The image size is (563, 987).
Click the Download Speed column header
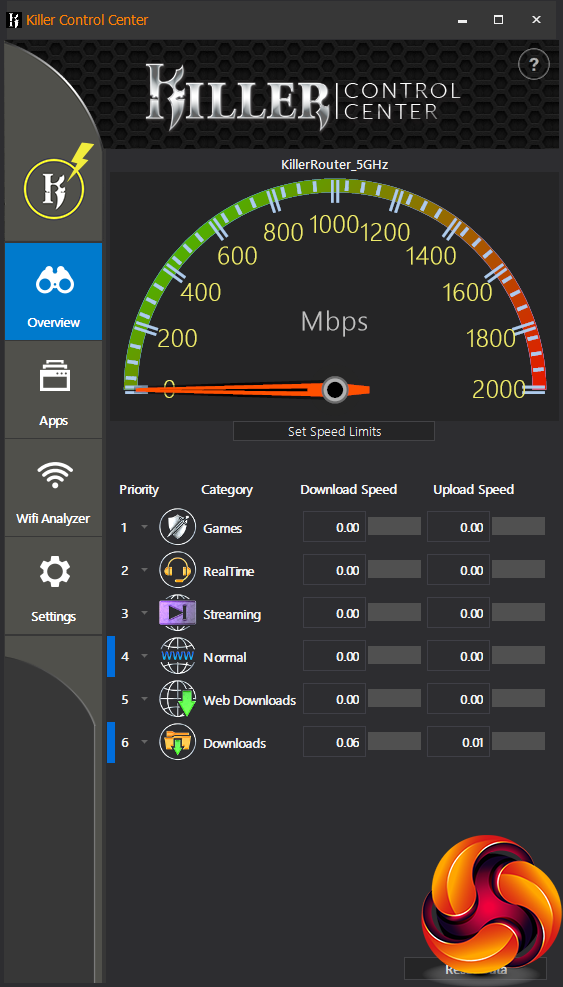click(349, 490)
